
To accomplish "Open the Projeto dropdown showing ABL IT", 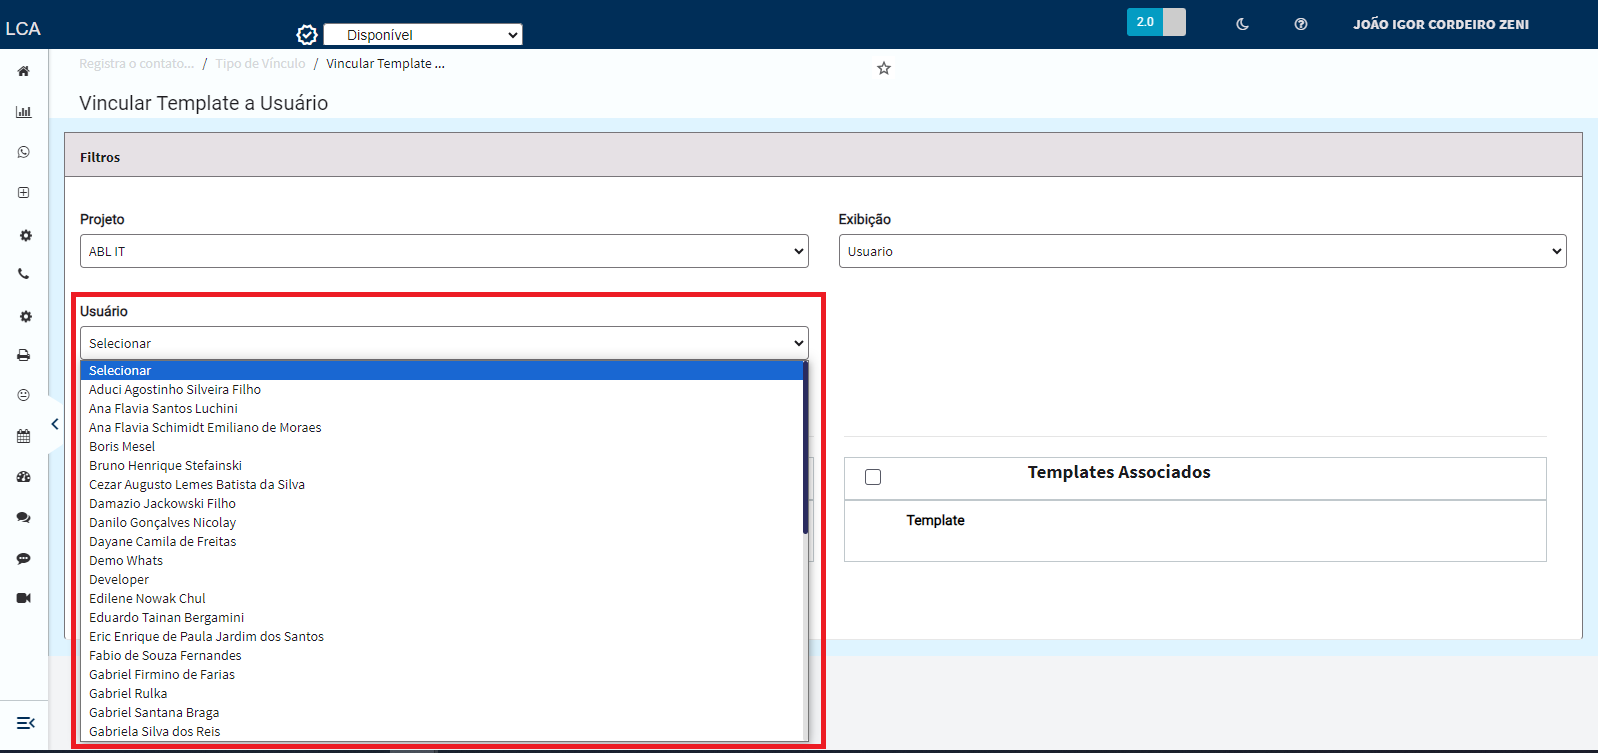I will pyautogui.click(x=444, y=251).
